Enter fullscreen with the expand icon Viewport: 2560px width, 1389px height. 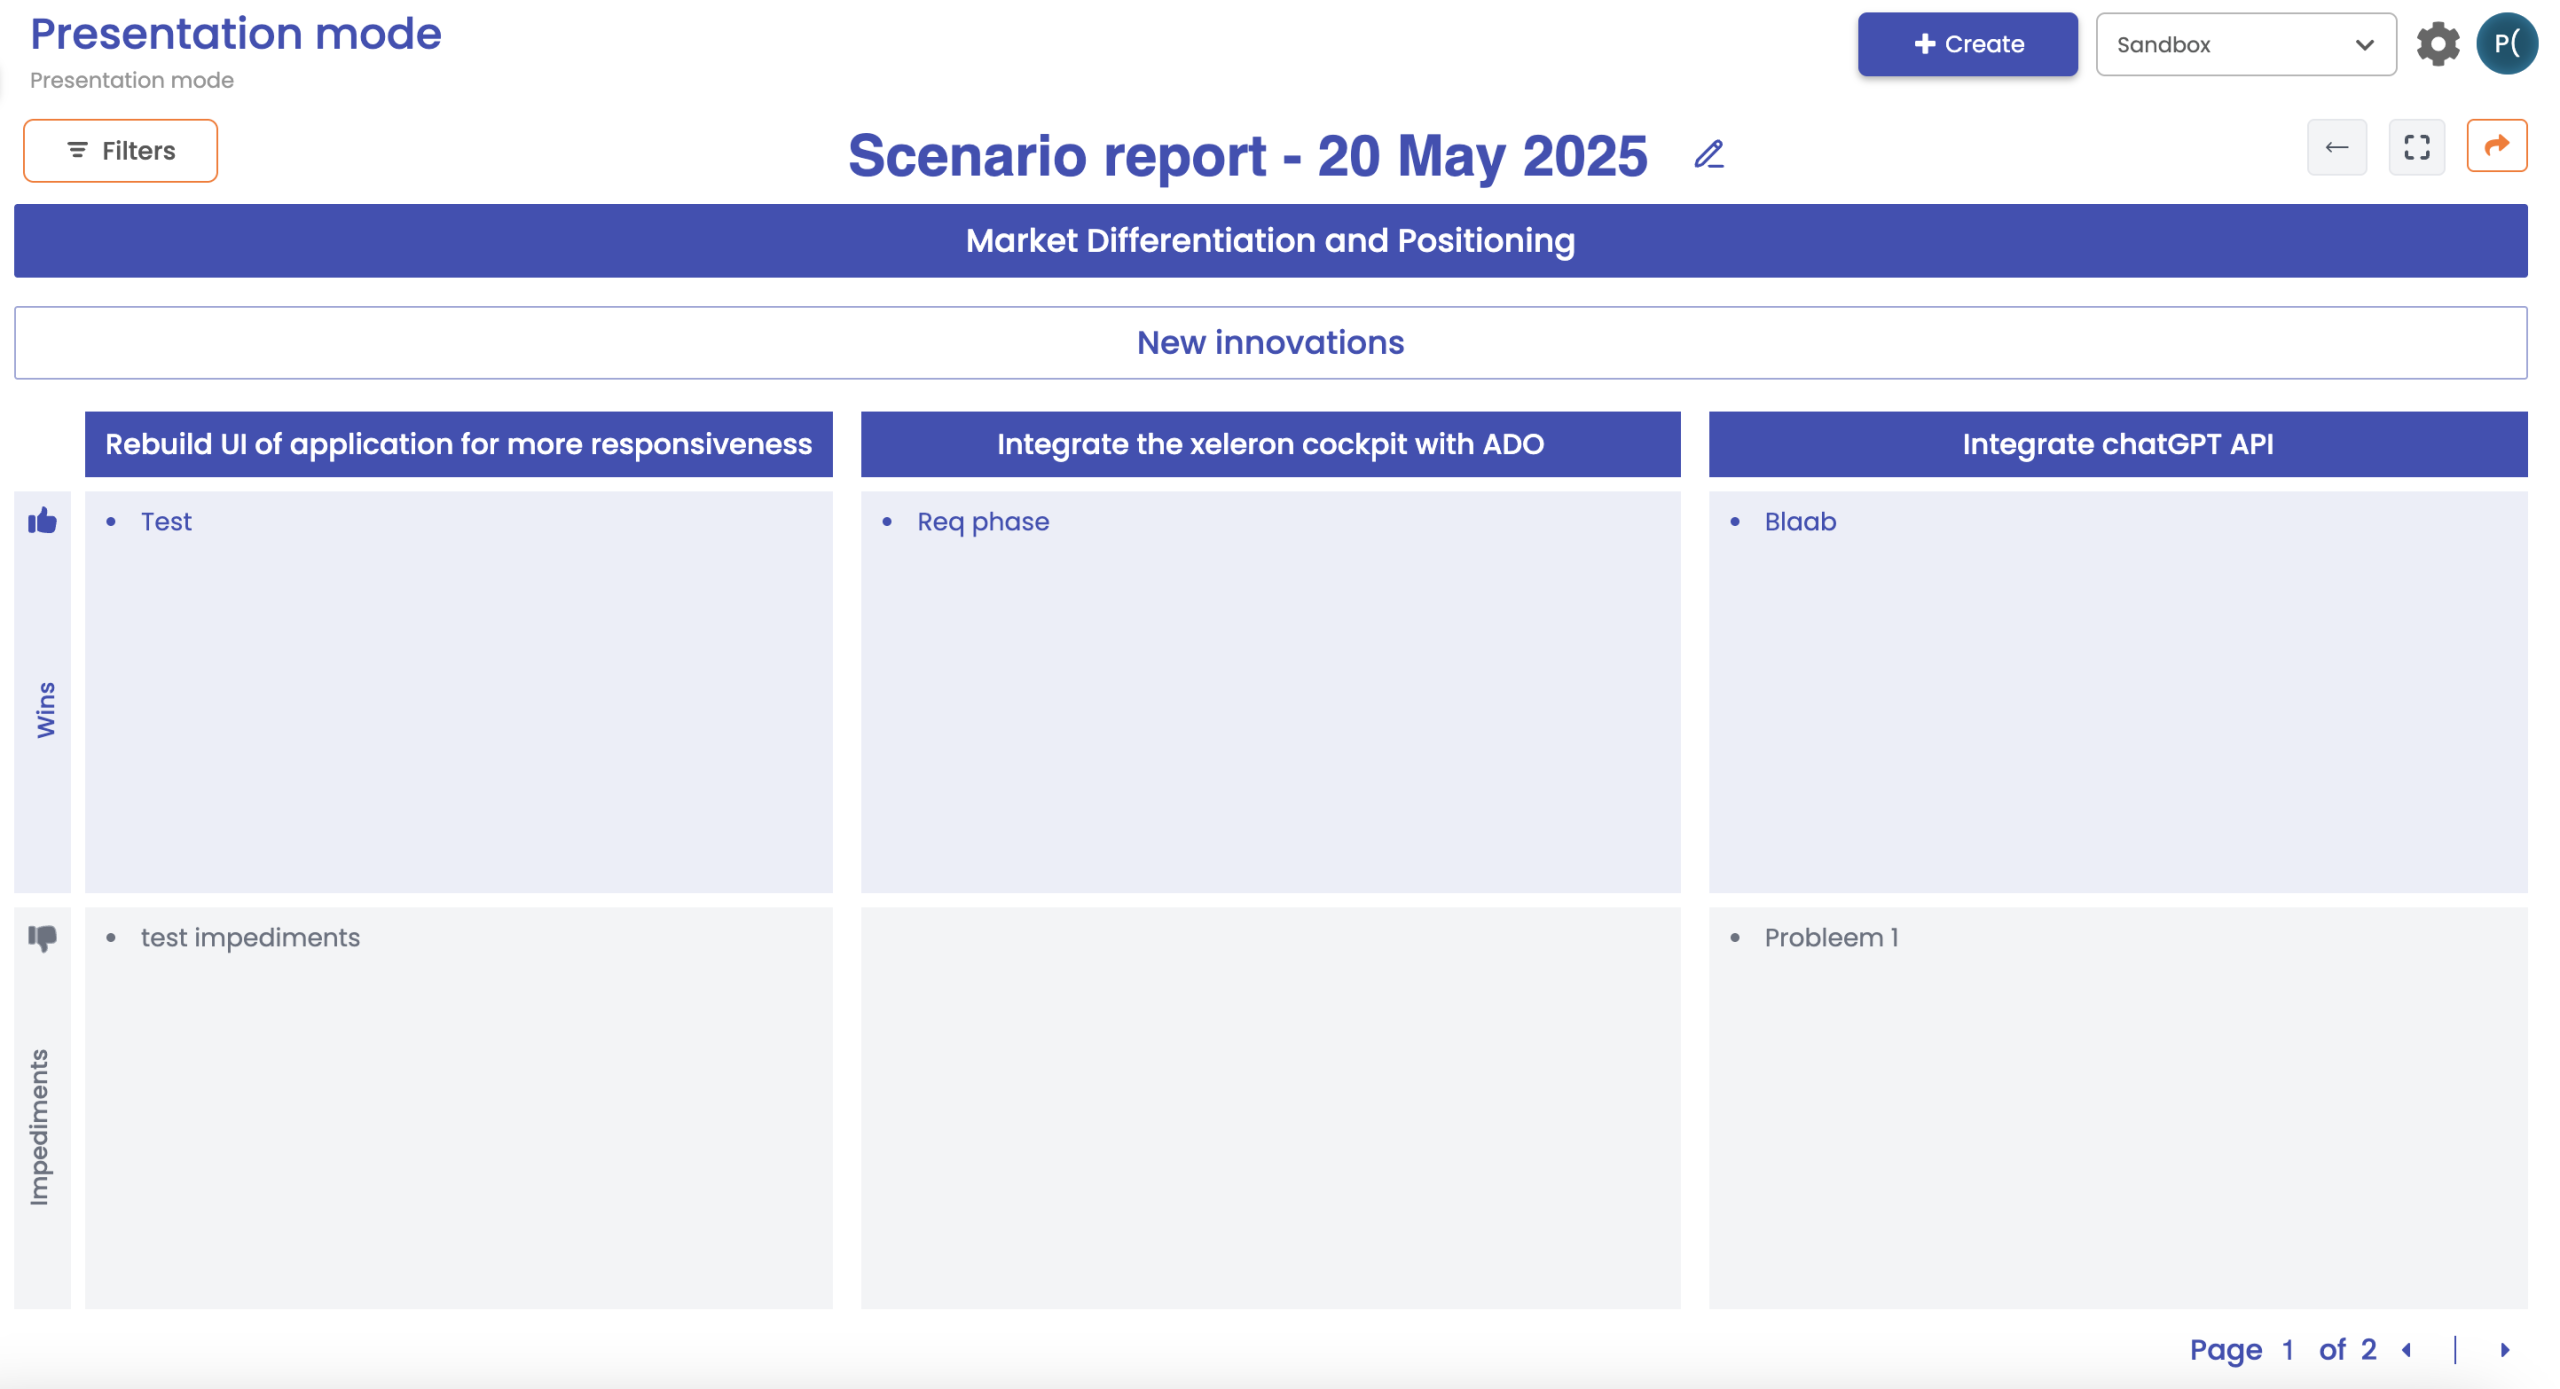coord(2416,148)
